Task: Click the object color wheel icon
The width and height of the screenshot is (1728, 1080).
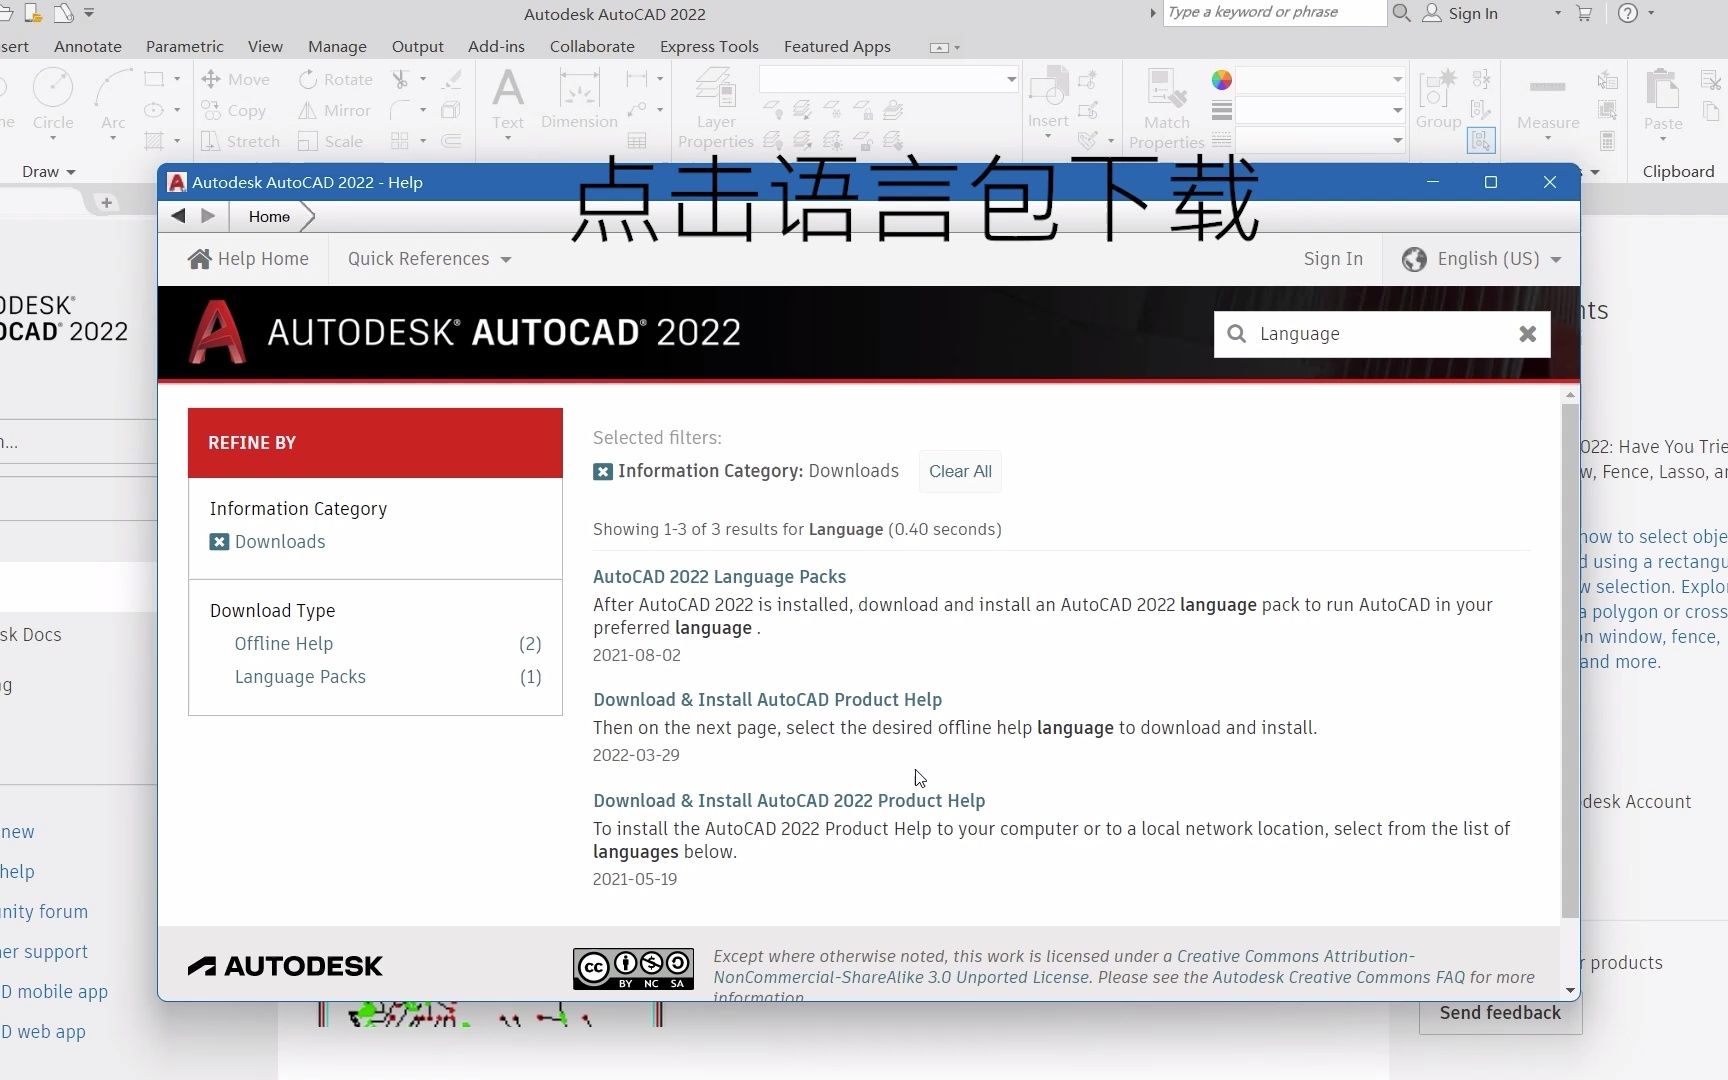Action: (1221, 80)
